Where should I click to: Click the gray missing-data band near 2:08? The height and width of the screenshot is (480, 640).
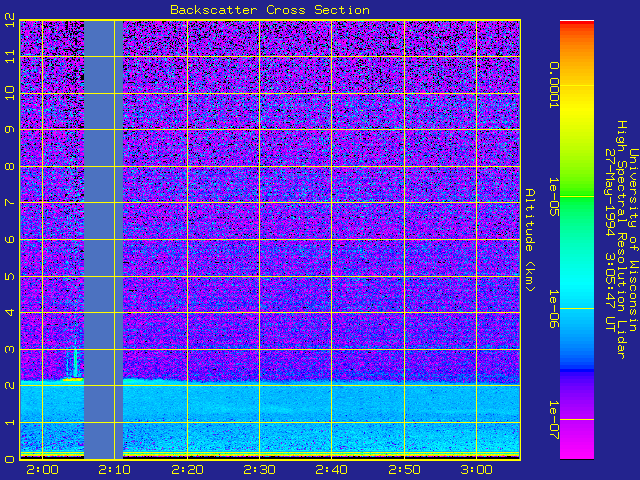point(103,240)
